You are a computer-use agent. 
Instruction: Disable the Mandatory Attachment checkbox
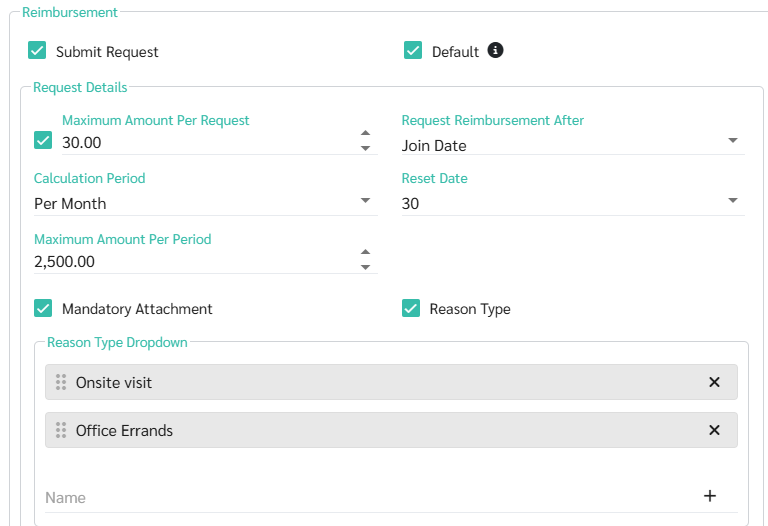click(43, 308)
